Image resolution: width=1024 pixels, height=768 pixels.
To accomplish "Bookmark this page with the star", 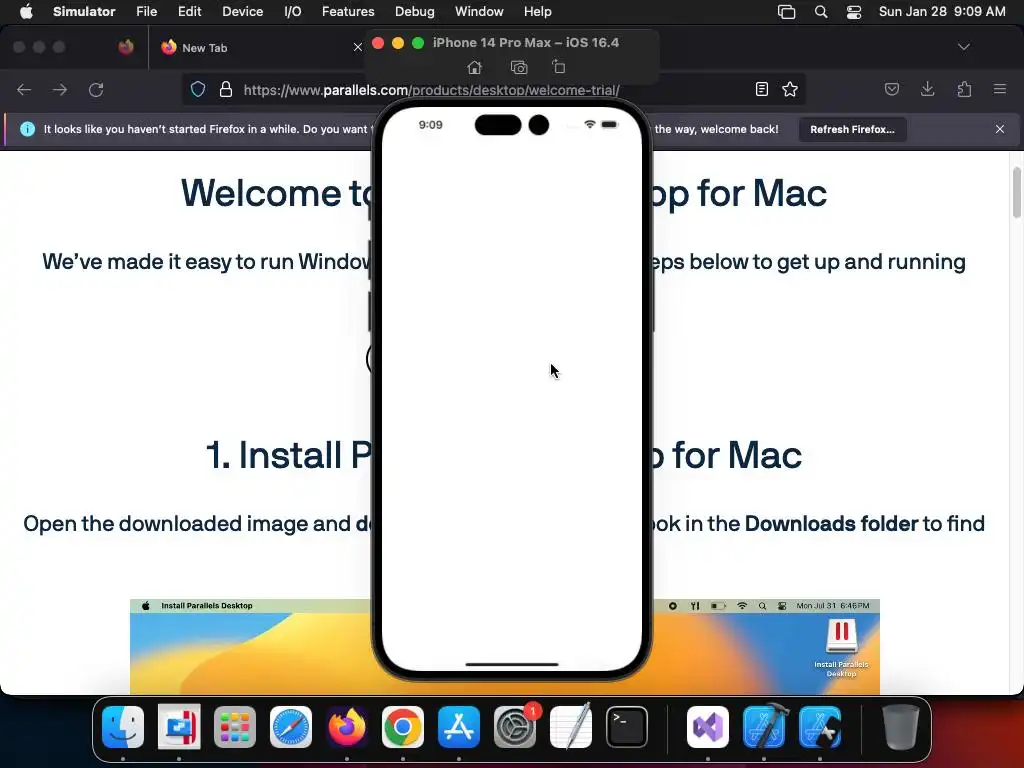I will 790,89.
